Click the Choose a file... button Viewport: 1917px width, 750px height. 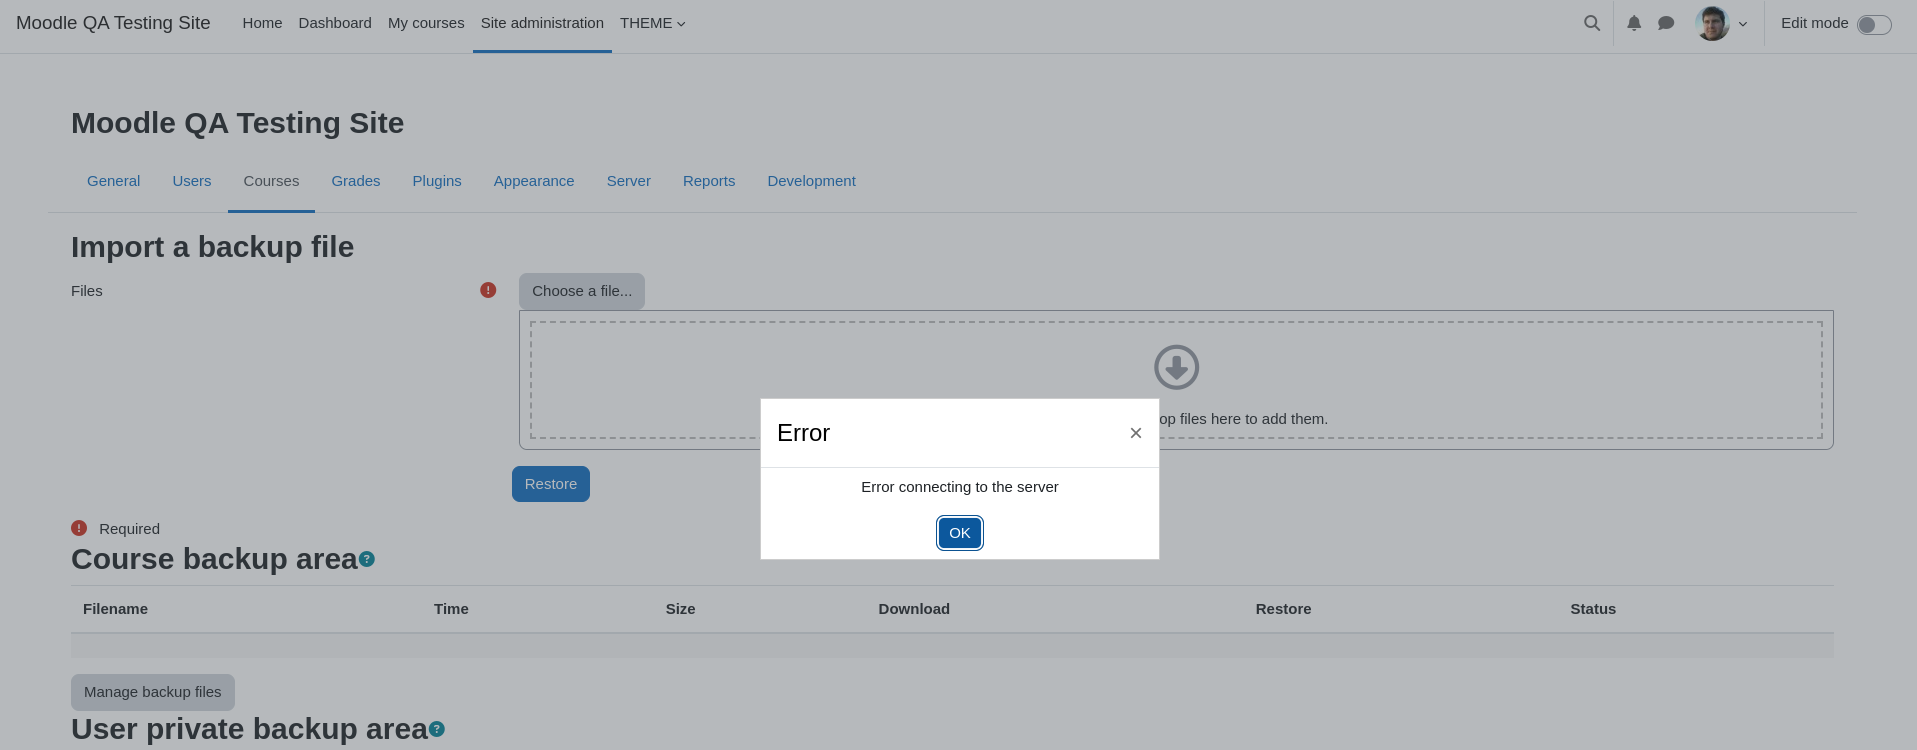pyautogui.click(x=582, y=291)
